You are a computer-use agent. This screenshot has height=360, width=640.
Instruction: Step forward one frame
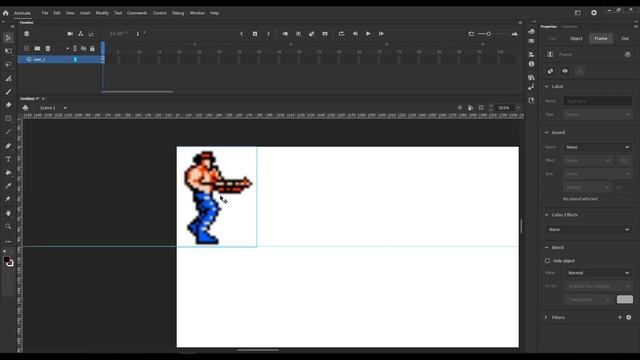(x=381, y=33)
